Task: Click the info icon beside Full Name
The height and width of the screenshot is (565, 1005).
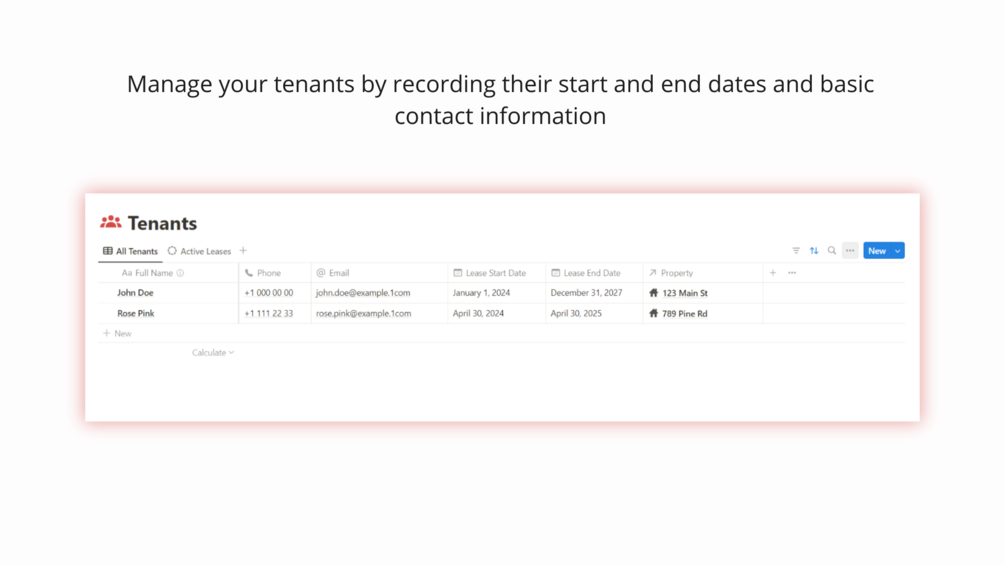Action: 180,273
